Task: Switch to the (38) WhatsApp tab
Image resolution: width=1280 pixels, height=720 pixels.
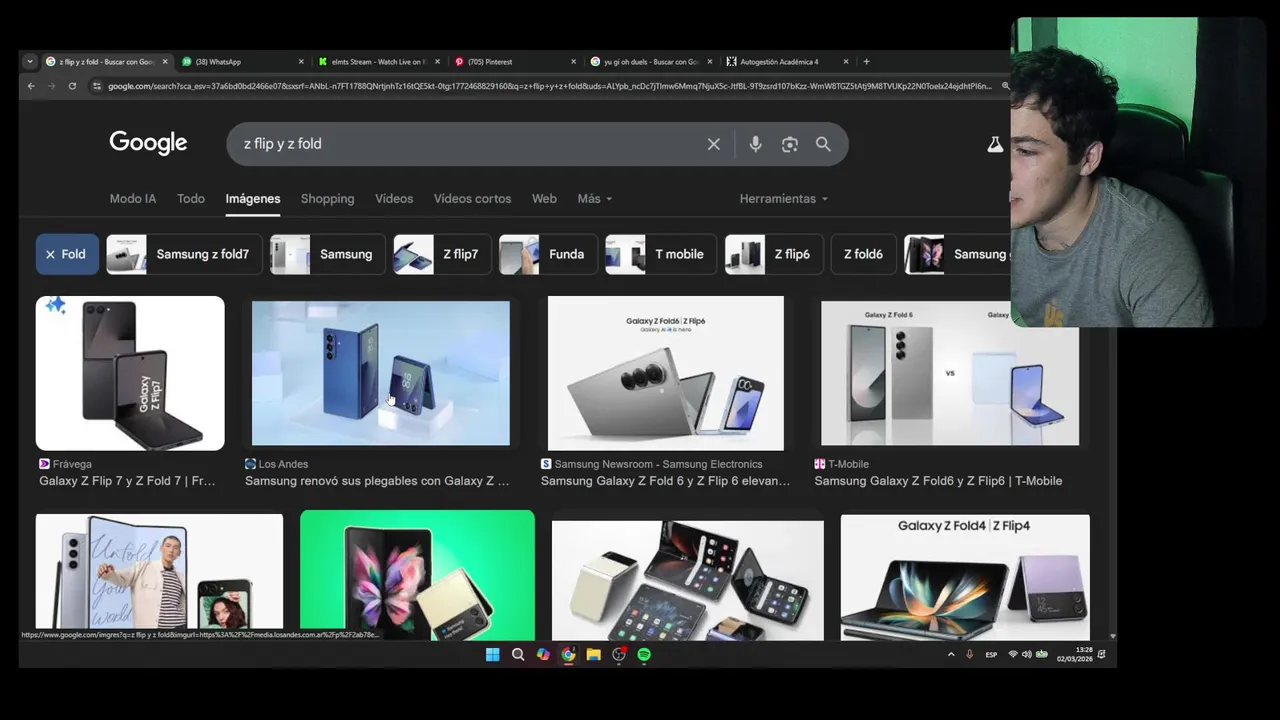Action: 243,62
